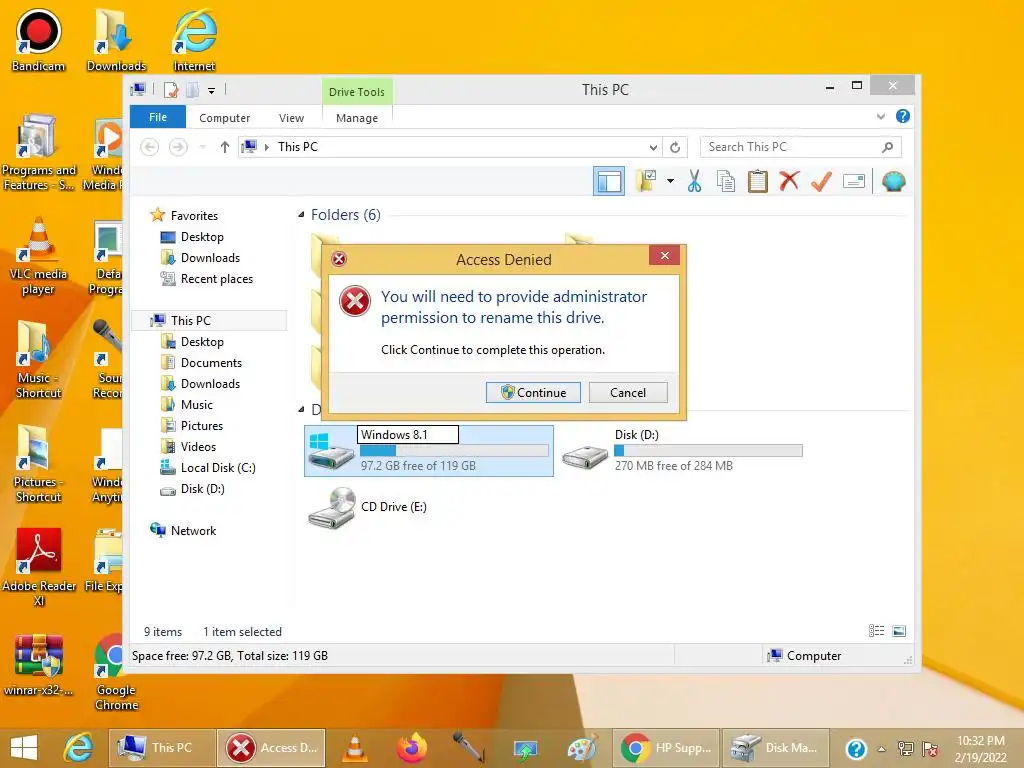Select Videos in the navigation pane

coord(198,447)
